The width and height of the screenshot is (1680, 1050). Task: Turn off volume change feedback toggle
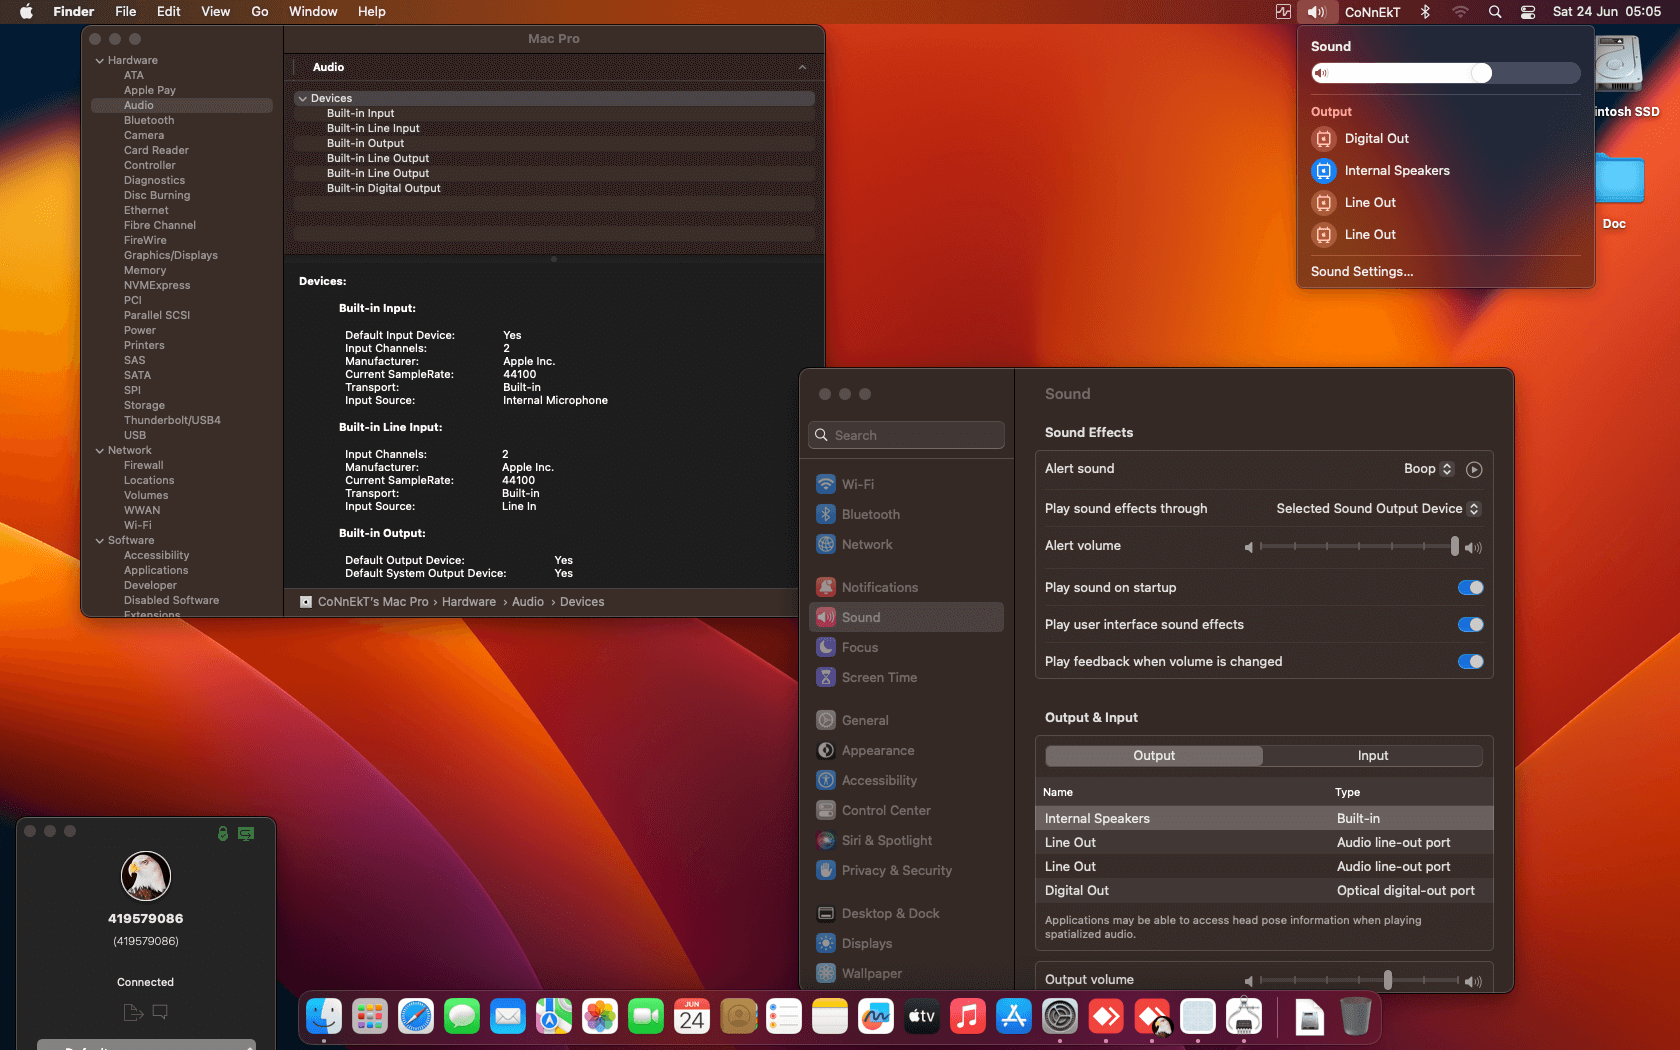pos(1470,662)
